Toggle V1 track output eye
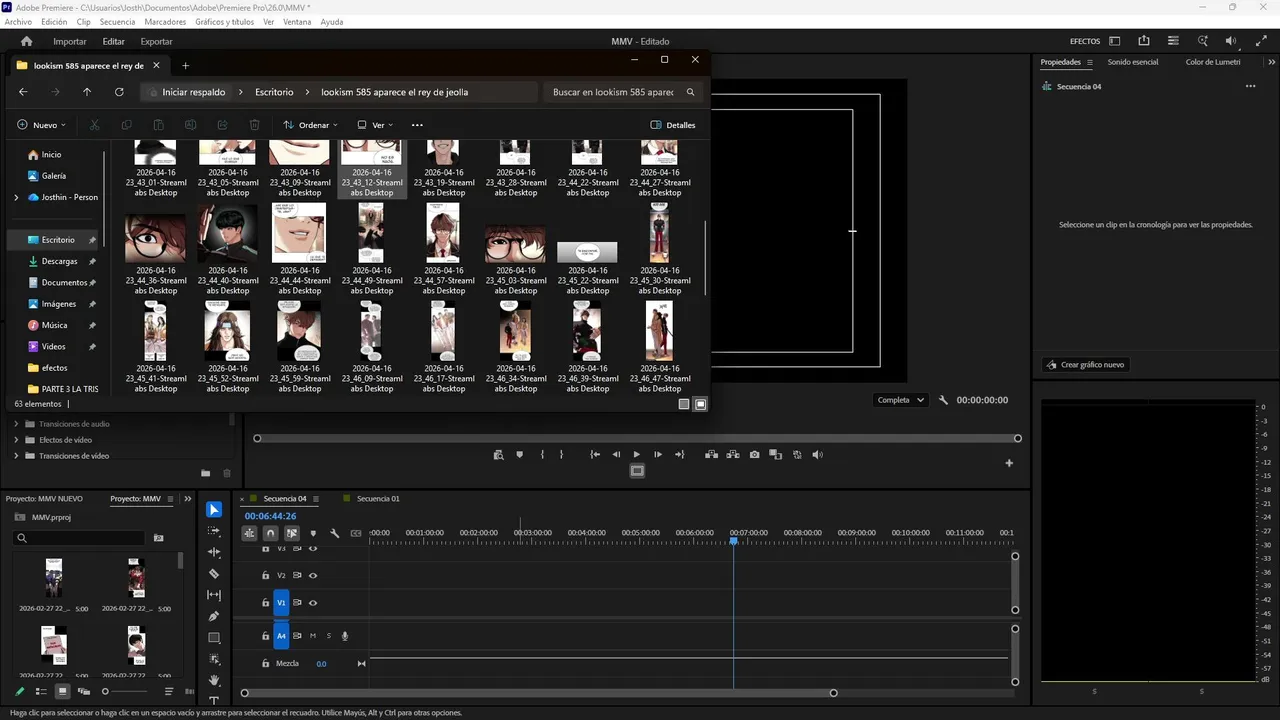Screen dimensions: 1280x720 [x=313, y=603]
